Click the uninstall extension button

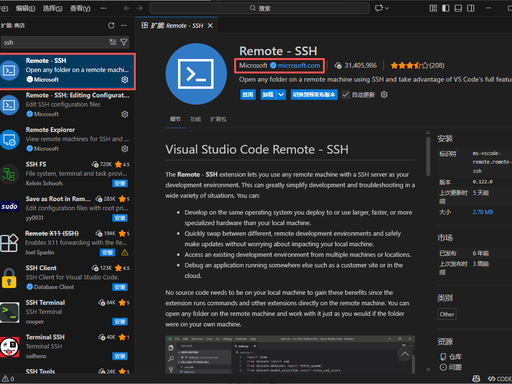click(268, 95)
